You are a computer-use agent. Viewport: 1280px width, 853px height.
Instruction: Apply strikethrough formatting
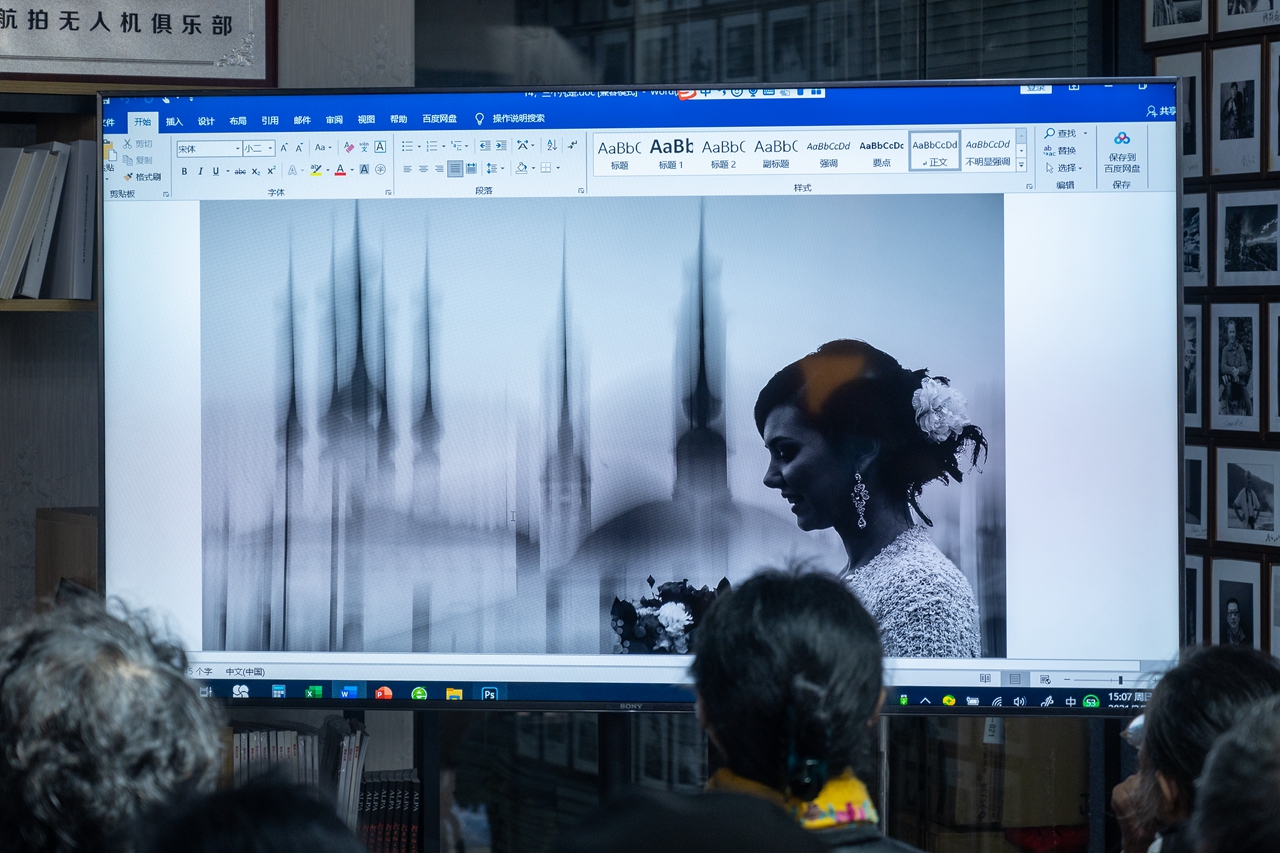pyautogui.click(x=240, y=171)
